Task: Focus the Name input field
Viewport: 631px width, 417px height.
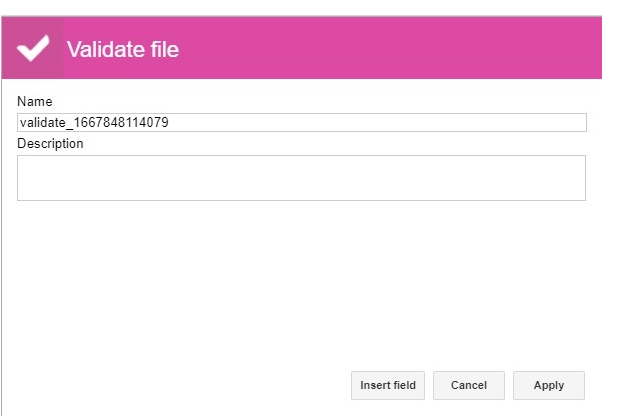Action: (301, 122)
